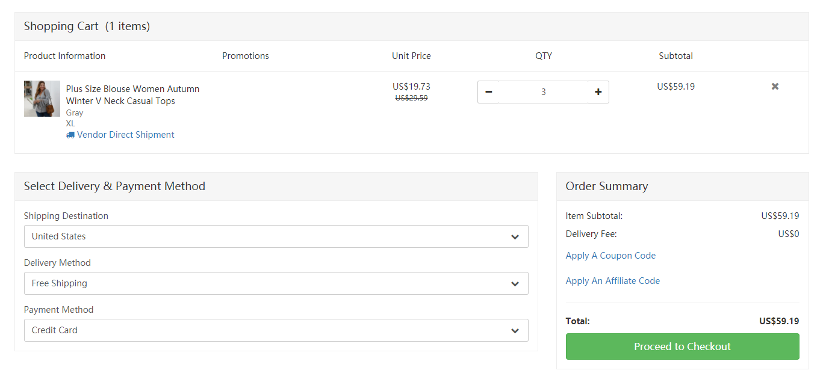Viewport: 829px width, 391px height.
Task: Click the truck icon beside Vendor Direct Shipment
Action: coord(70,135)
